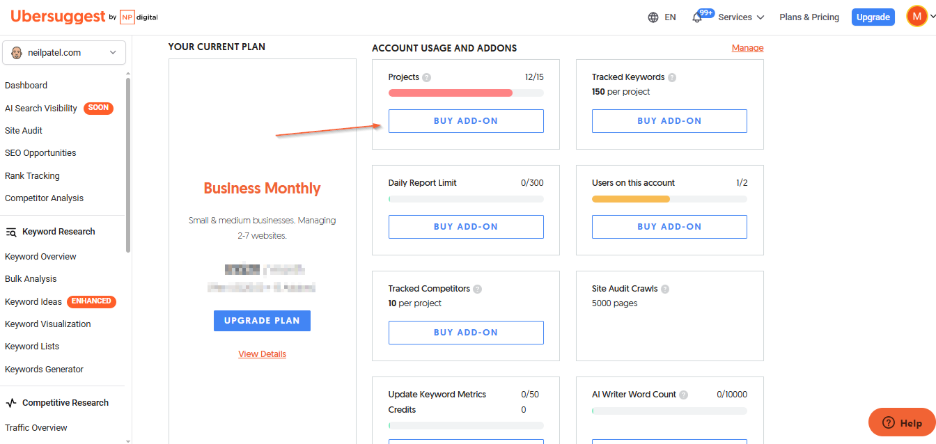Image resolution: width=936 pixels, height=444 pixels.
Task: Click help icon next to Site Audit Crawls
Action: click(665, 289)
